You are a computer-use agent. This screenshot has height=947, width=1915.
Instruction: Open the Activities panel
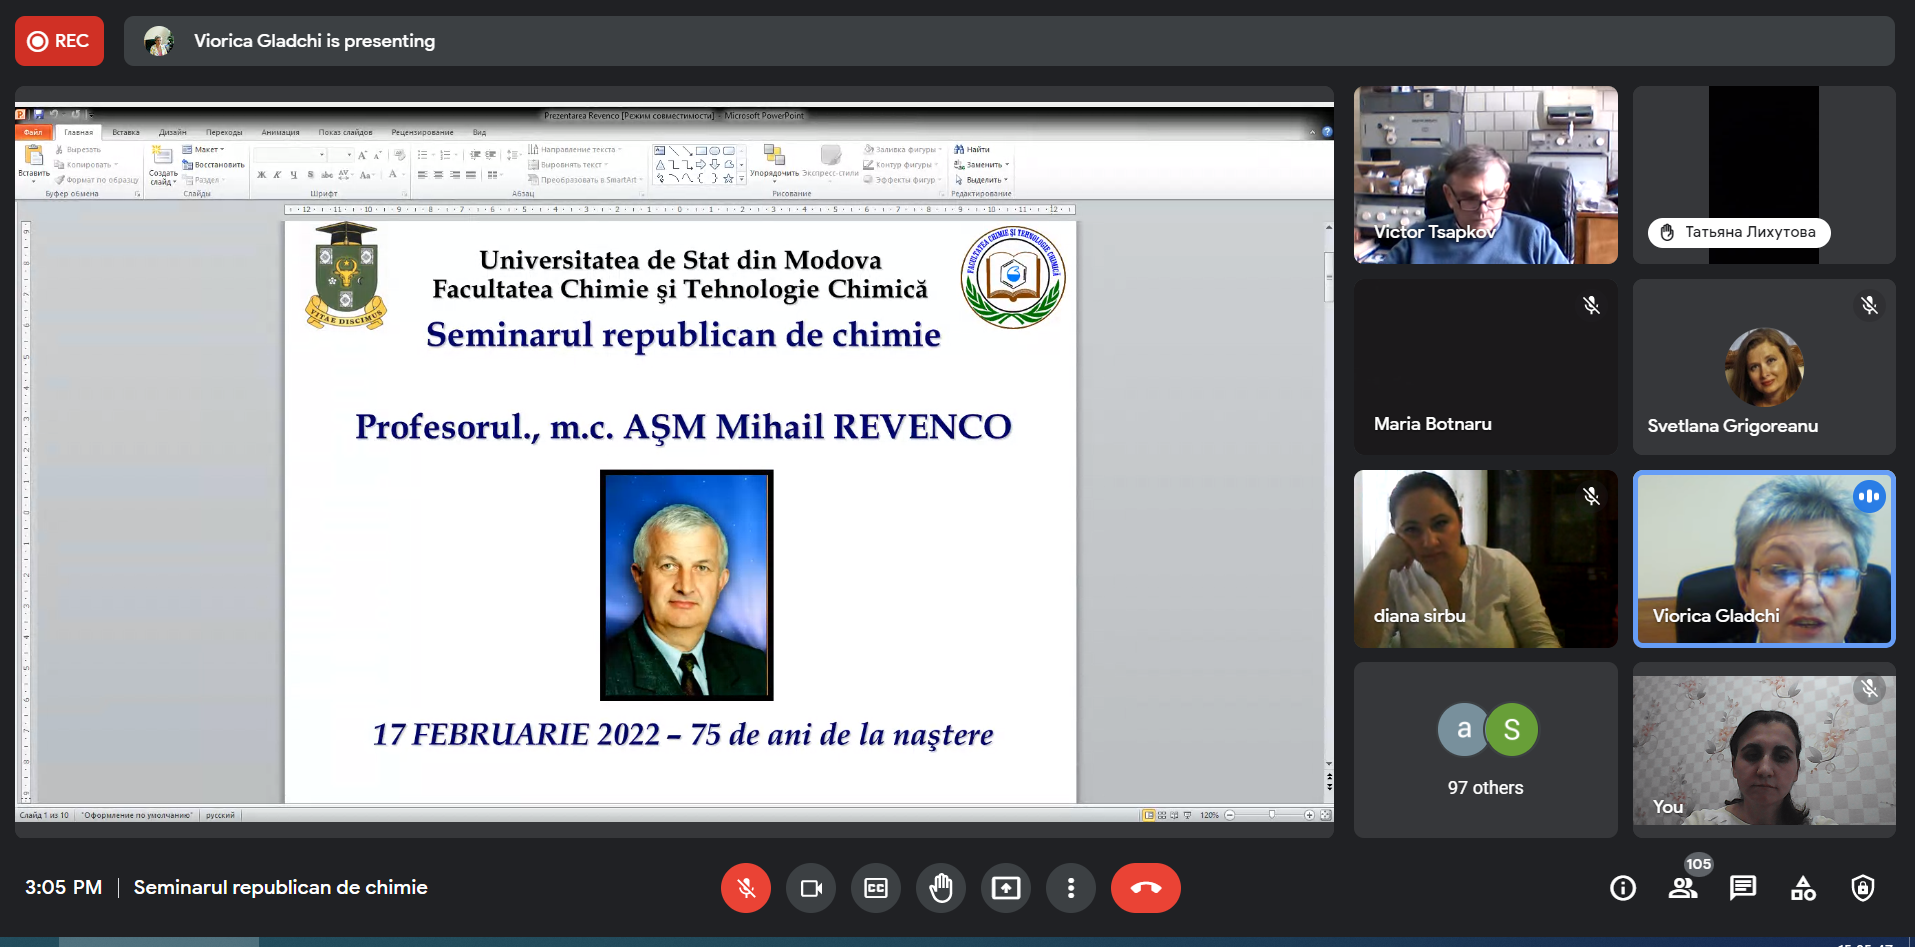point(1803,888)
